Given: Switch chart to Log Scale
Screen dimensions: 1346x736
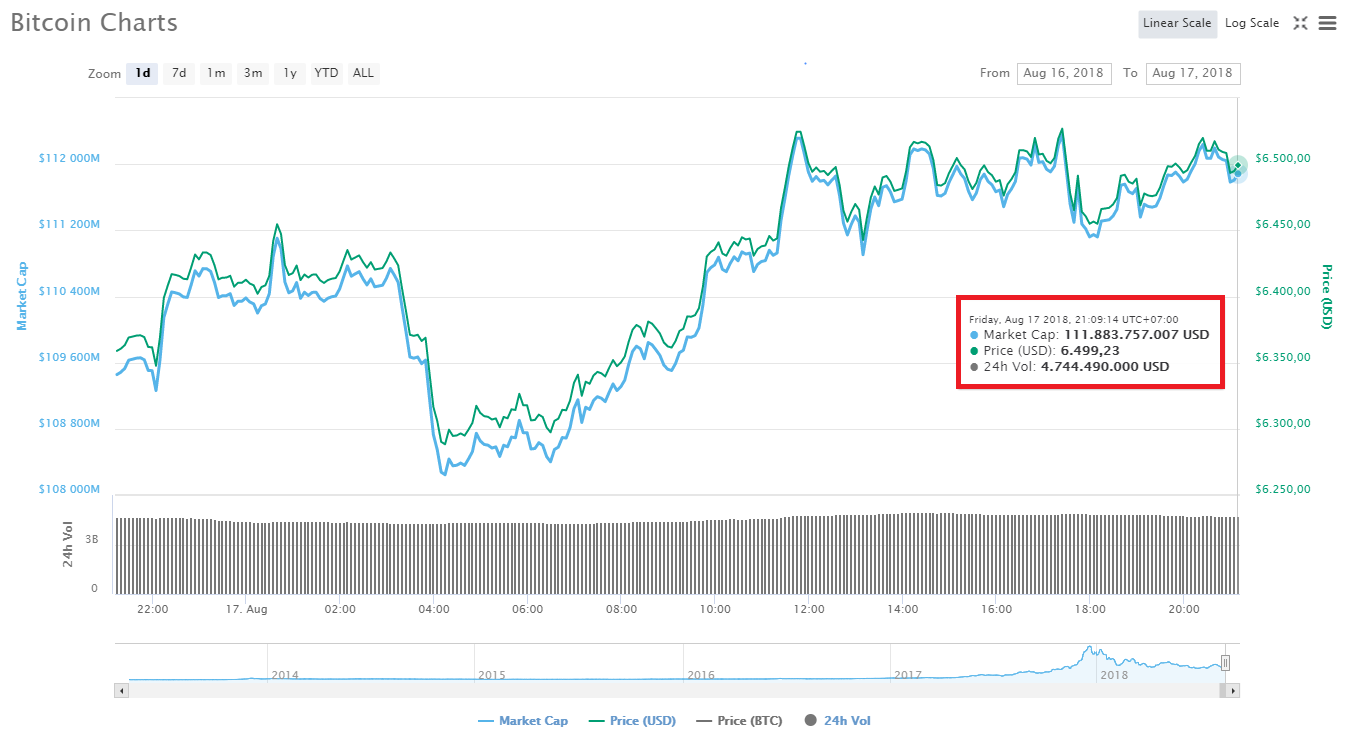Looking at the screenshot, I should [1251, 22].
